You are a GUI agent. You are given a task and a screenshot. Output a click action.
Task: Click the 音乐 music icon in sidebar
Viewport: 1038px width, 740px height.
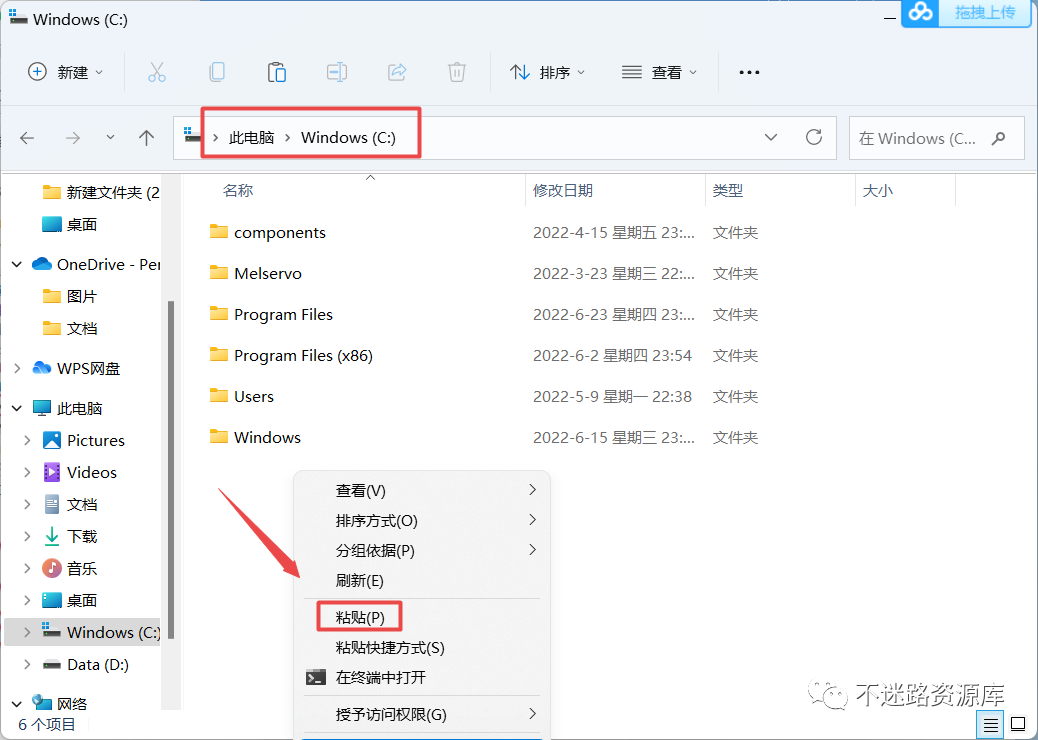(52, 568)
